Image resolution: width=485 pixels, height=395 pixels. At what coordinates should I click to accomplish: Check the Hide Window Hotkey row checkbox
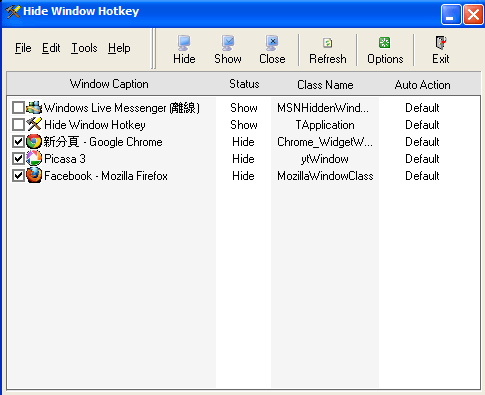18,125
